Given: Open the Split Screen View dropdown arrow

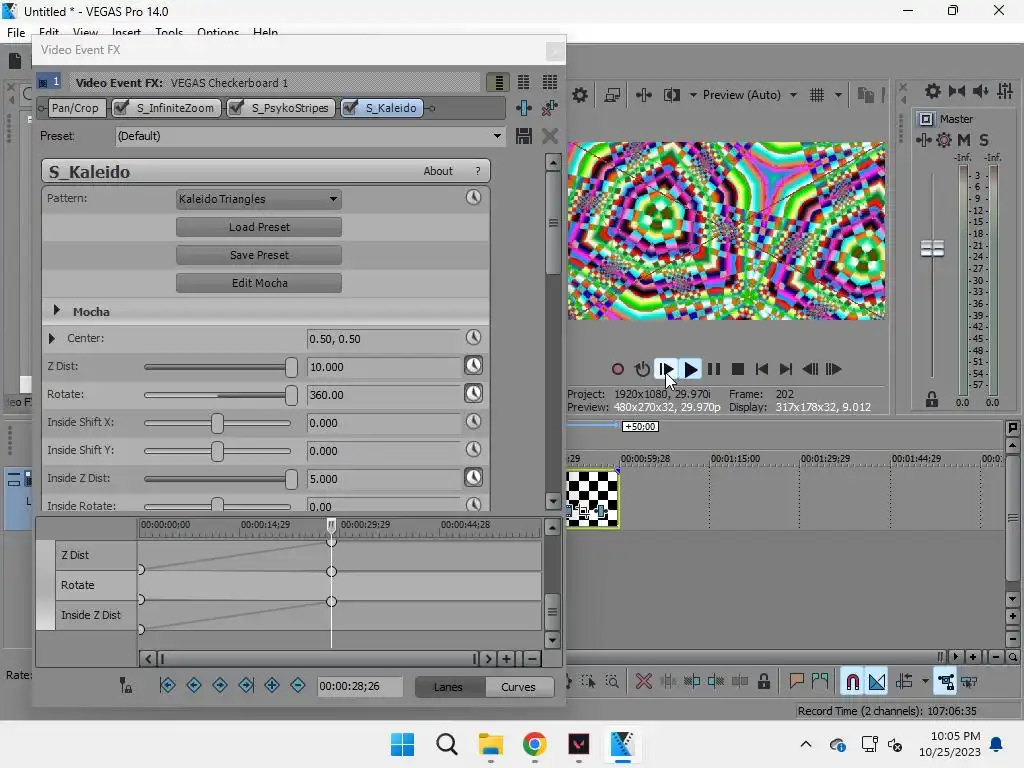Looking at the screenshot, I should tap(693, 95).
